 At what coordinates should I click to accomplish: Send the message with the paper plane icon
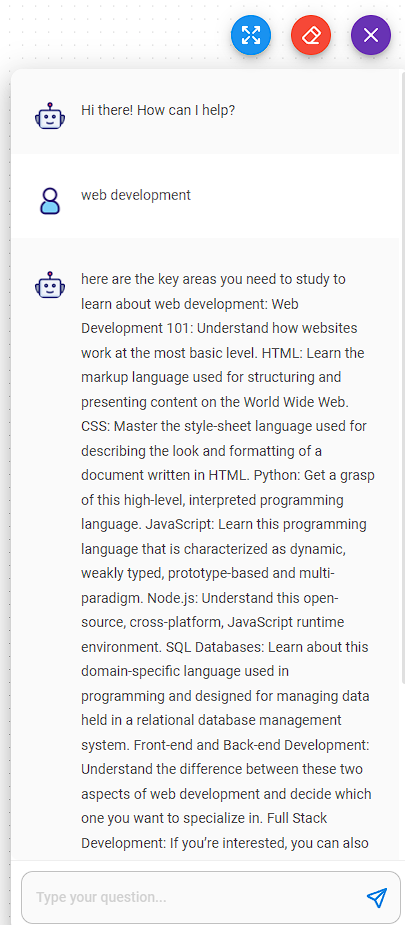click(x=377, y=897)
